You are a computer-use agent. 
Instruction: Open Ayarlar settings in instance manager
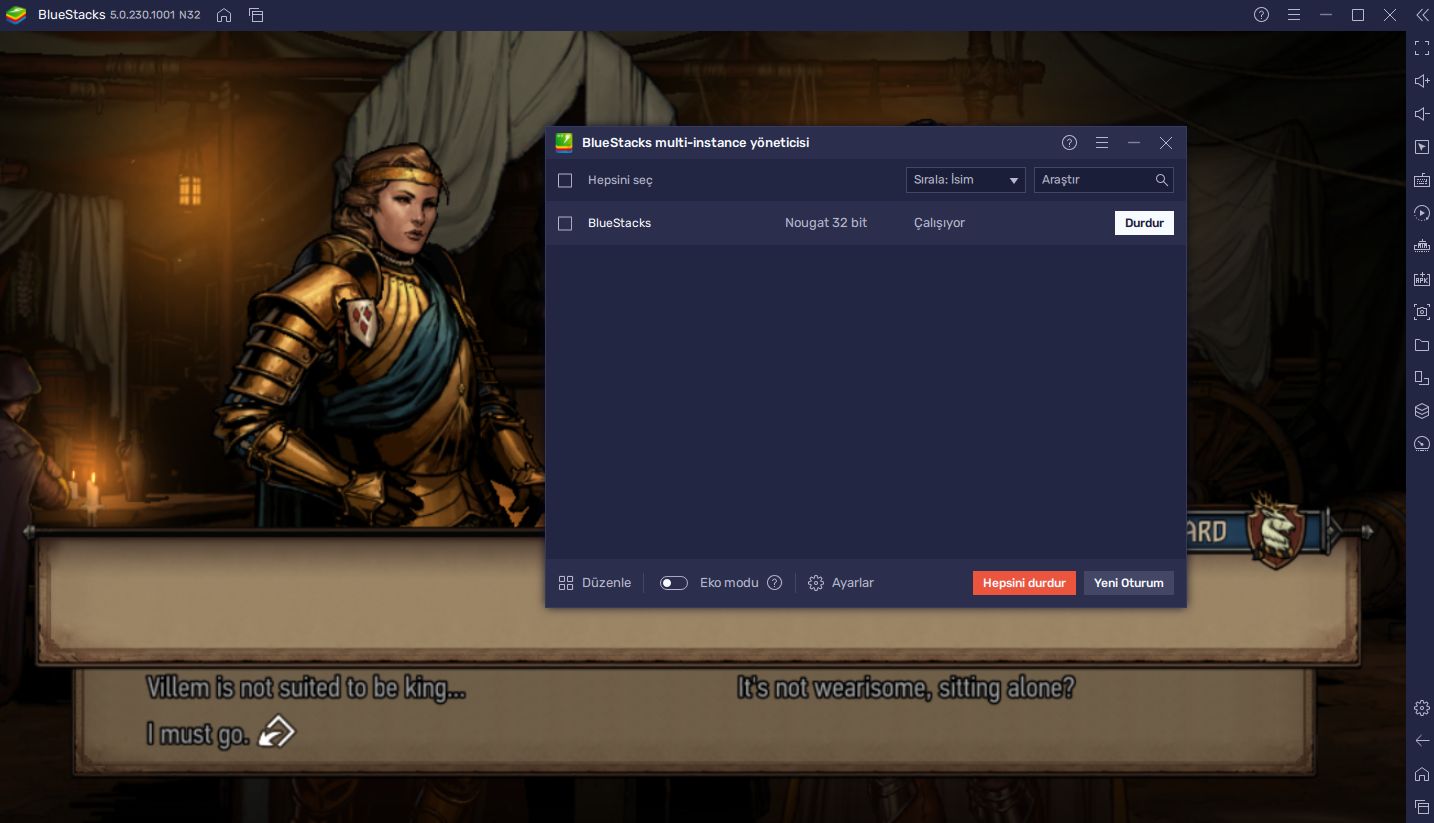[x=841, y=583]
